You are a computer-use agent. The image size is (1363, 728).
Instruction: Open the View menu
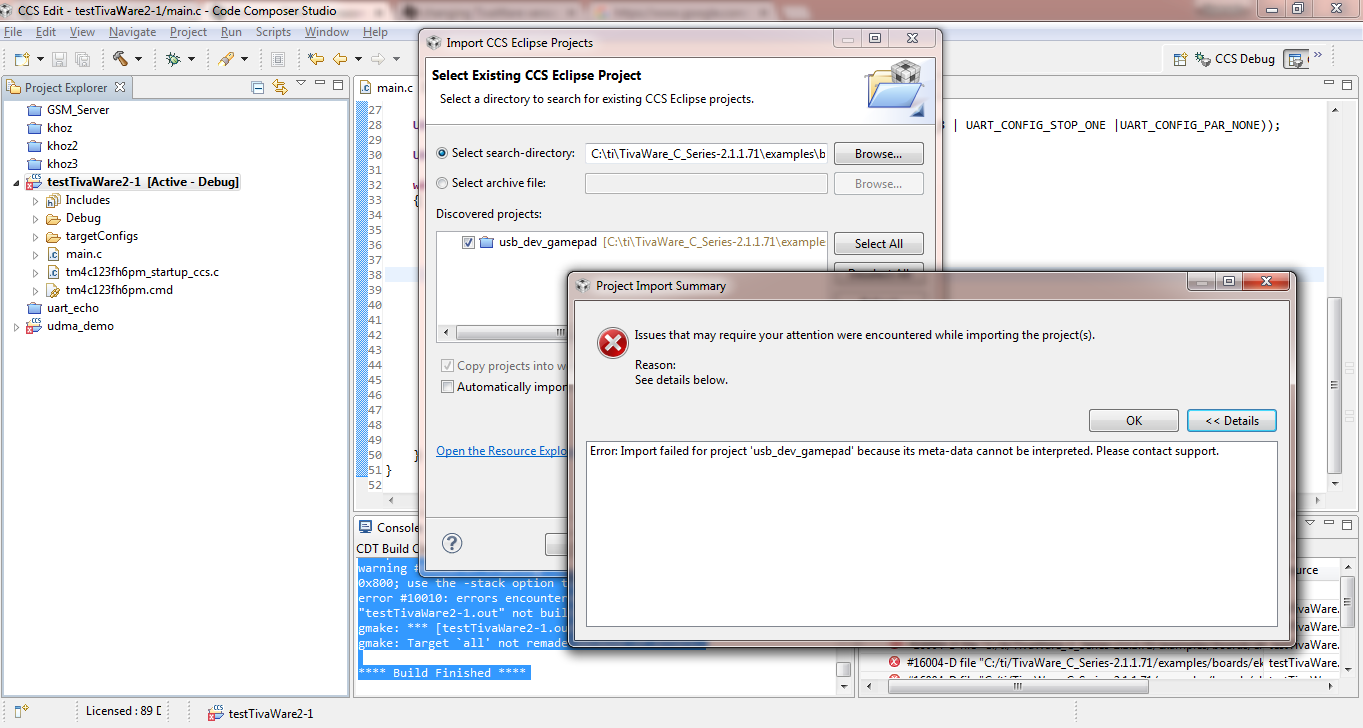tap(83, 32)
